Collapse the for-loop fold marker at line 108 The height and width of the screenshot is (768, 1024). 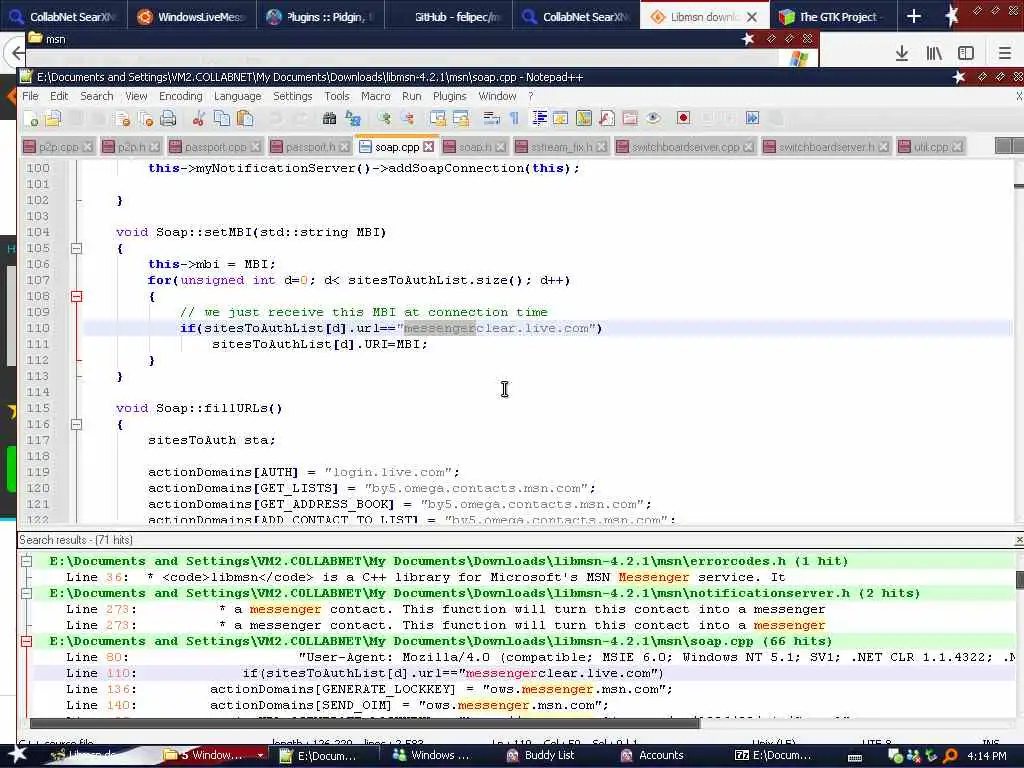coord(76,296)
